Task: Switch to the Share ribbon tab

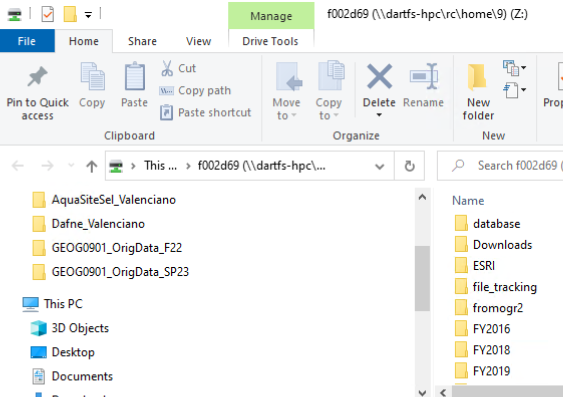Action: point(142,41)
